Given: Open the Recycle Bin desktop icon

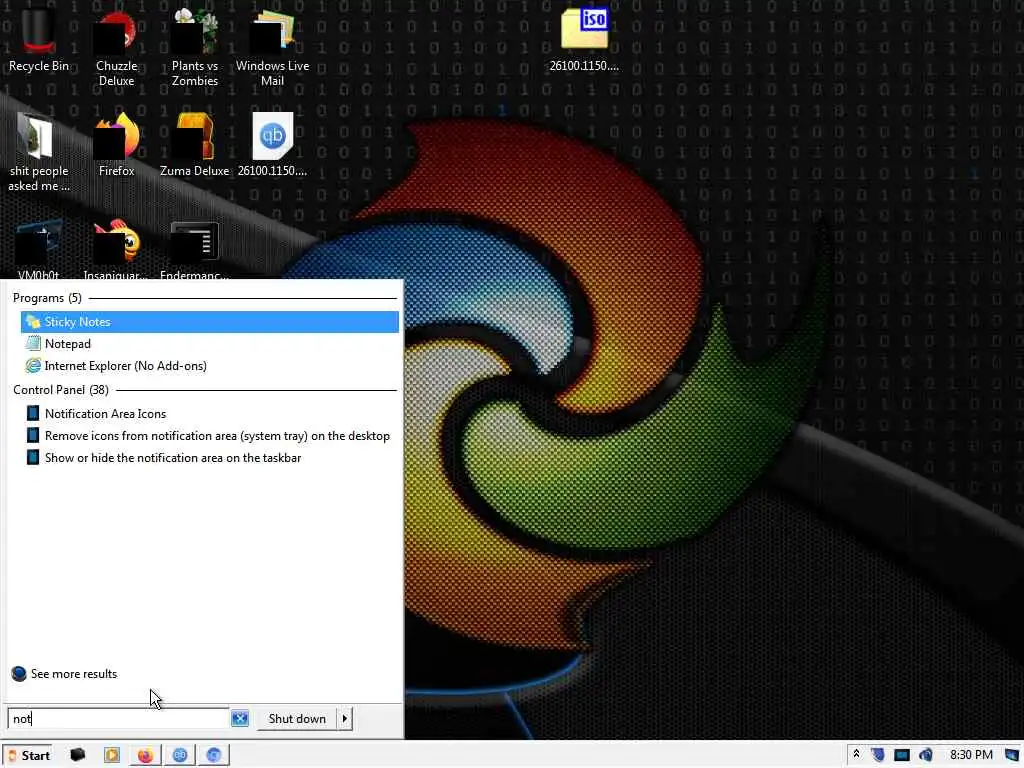Looking at the screenshot, I should (x=39, y=39).
